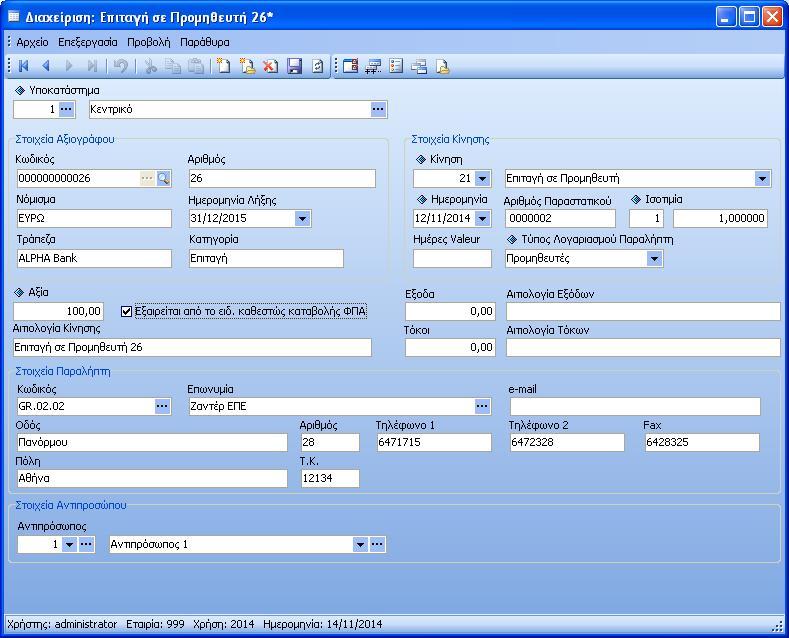Expand the Προμηθευτές account type dropdown
The image size is (789, 638).
pos(654,259)
